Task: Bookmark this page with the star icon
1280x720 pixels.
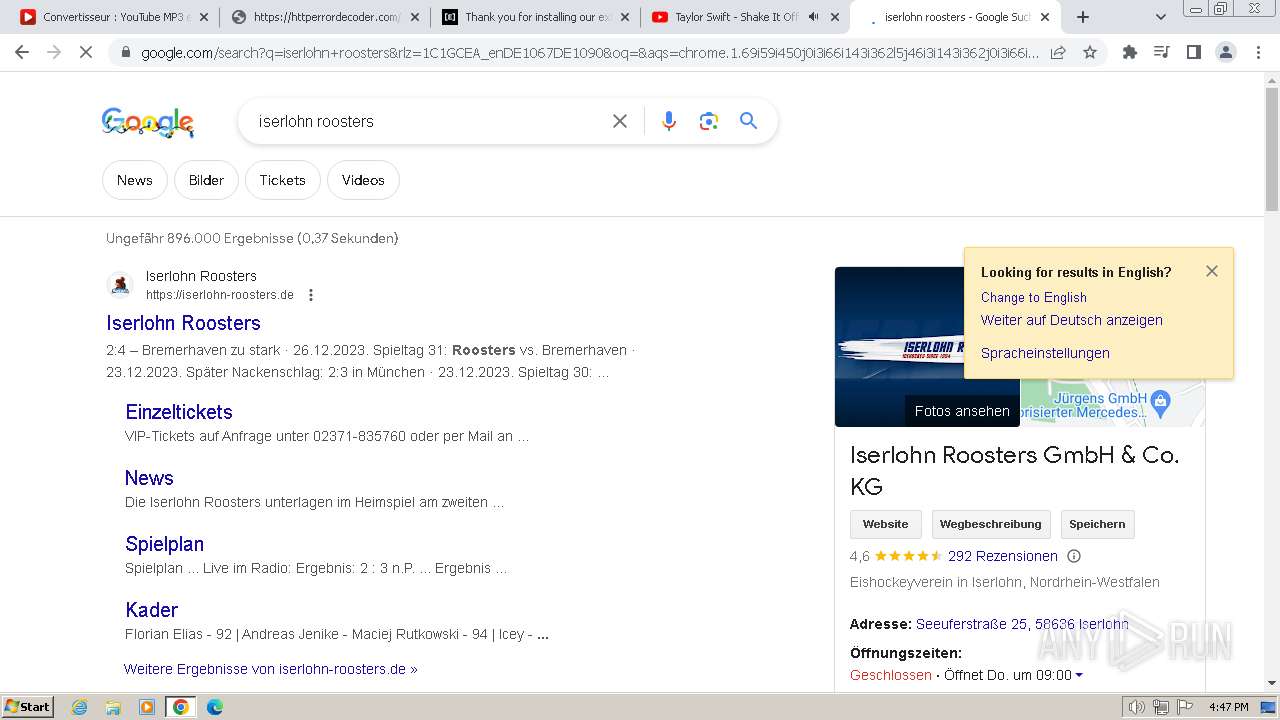Action: 1090,52
